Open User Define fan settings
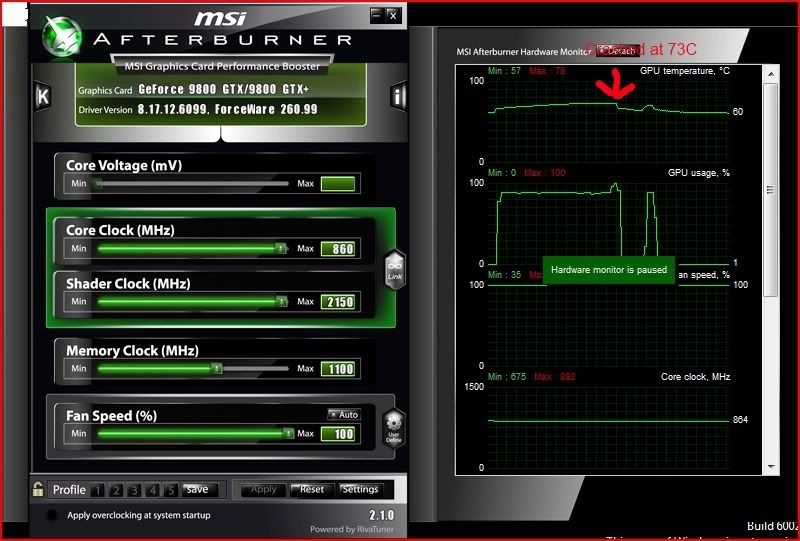Screen dimensions: 800x541 (394, 429)
